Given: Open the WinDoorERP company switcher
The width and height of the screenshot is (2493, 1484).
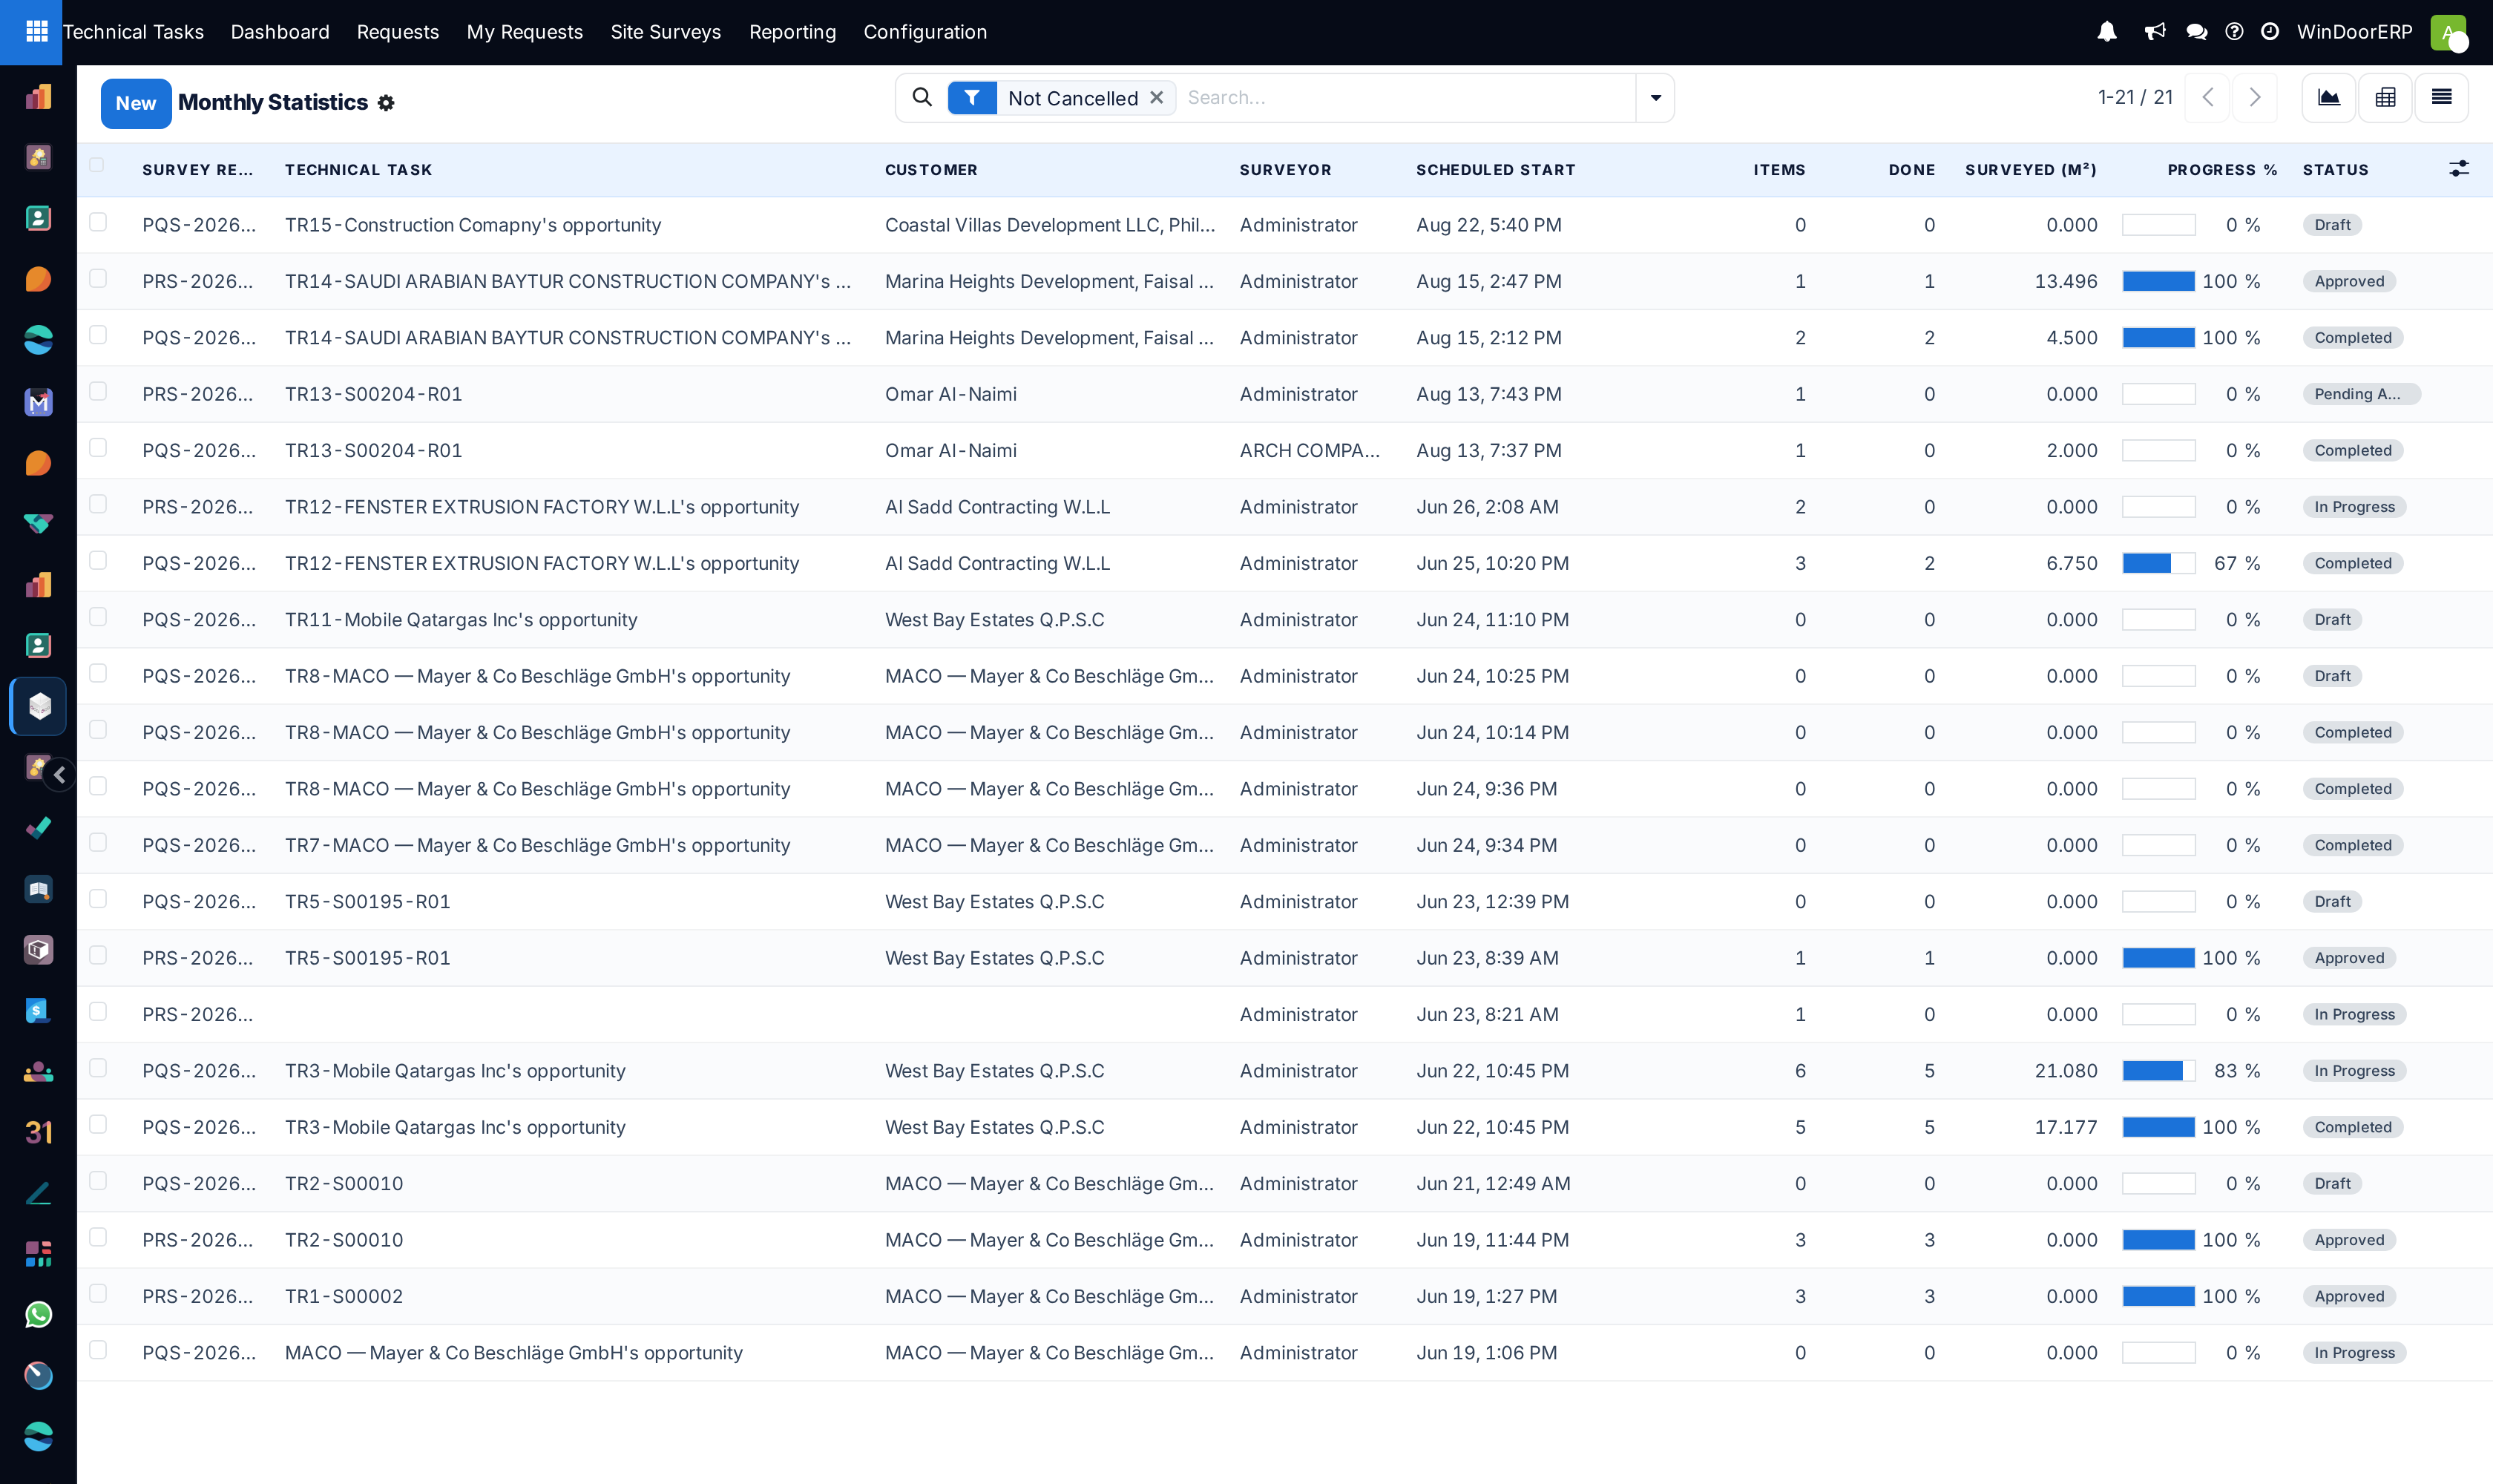Looking at the screenshot, I should pos(2354,32).
